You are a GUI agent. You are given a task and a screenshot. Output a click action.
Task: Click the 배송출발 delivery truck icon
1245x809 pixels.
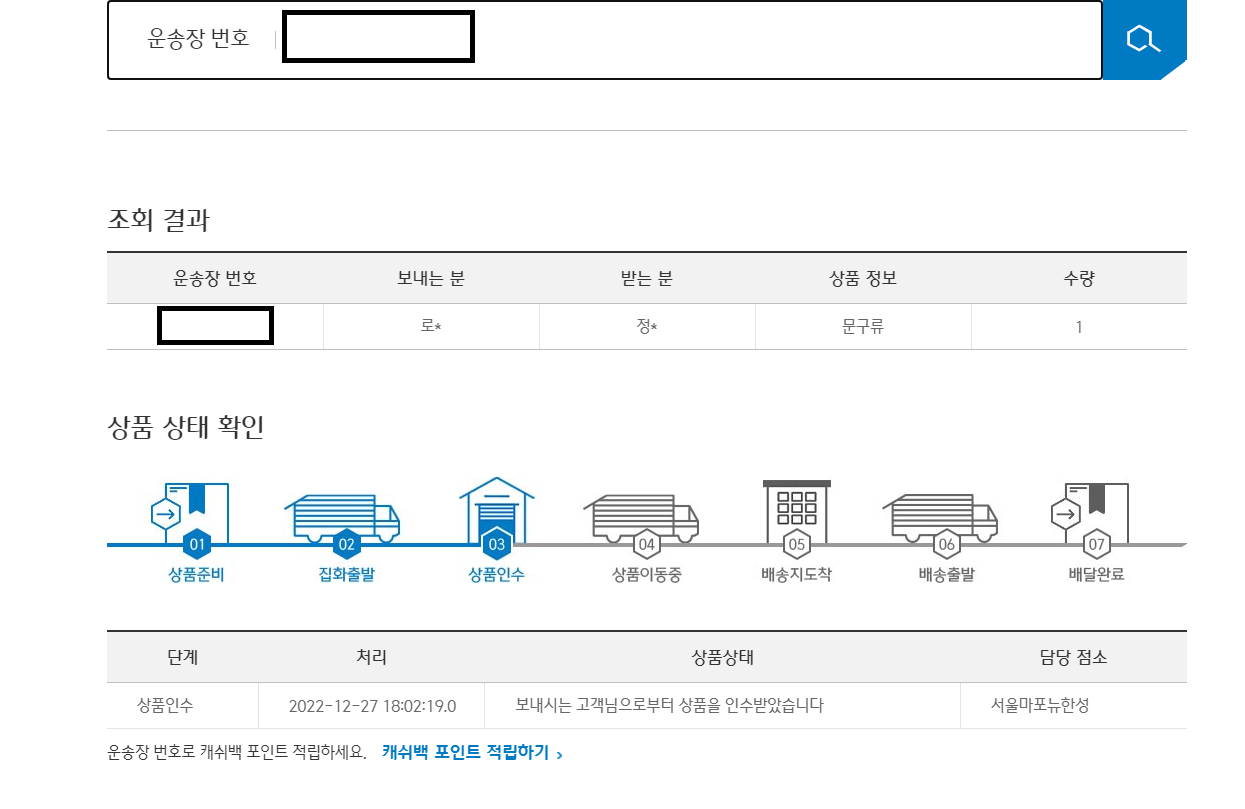coord(940,516)
